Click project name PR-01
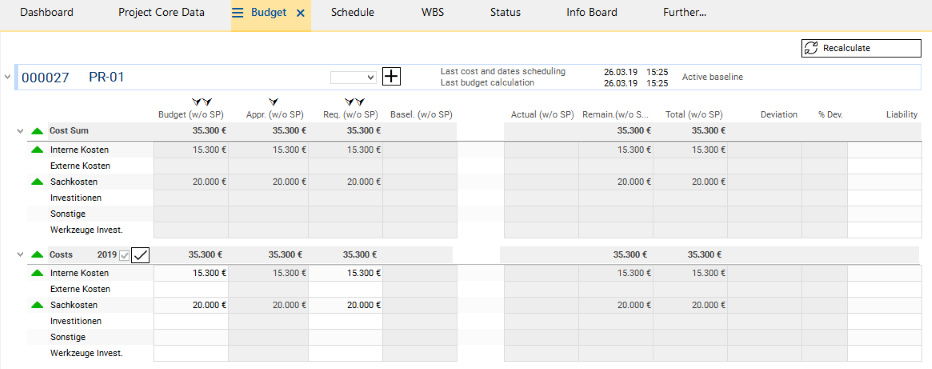The image size is (932, 369). click(x=106, y=77)
